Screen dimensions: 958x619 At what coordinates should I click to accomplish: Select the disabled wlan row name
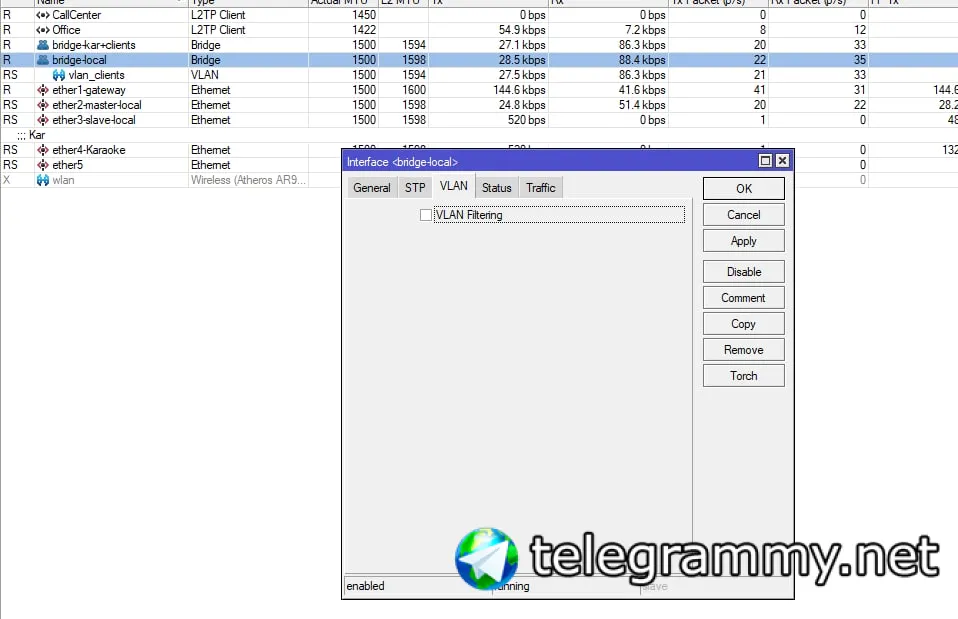[x=63, y=180]
